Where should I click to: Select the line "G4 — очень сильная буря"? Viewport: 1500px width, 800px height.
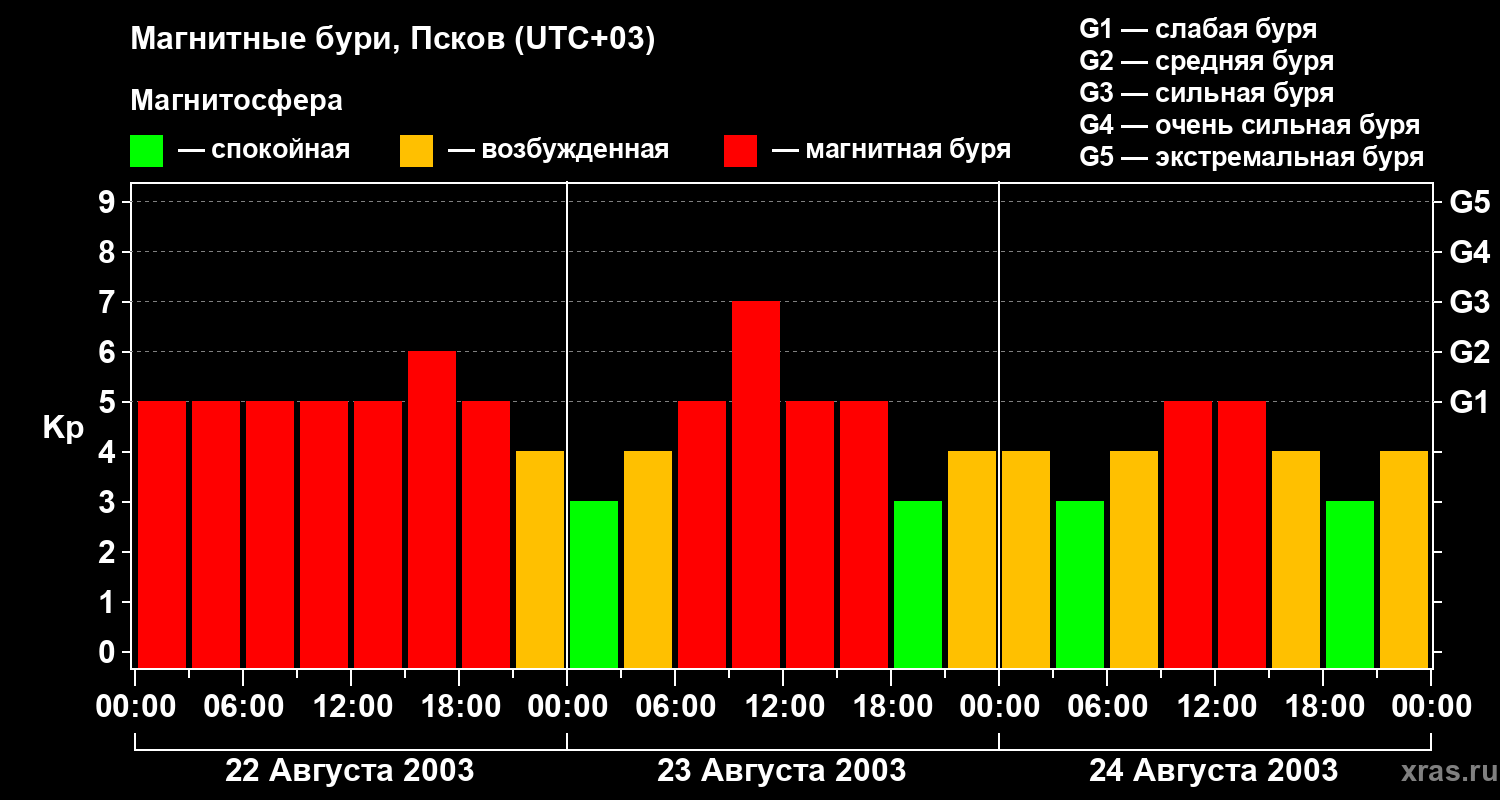pos(1250,125)
